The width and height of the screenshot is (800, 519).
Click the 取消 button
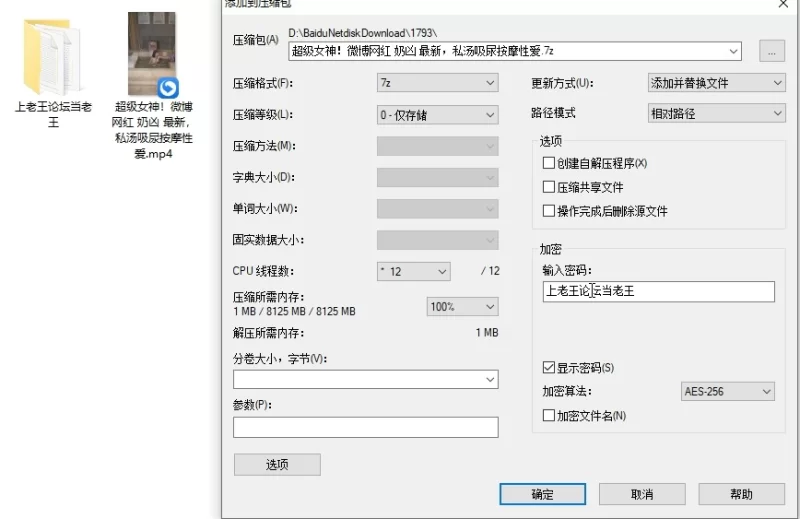coord(642,494)
